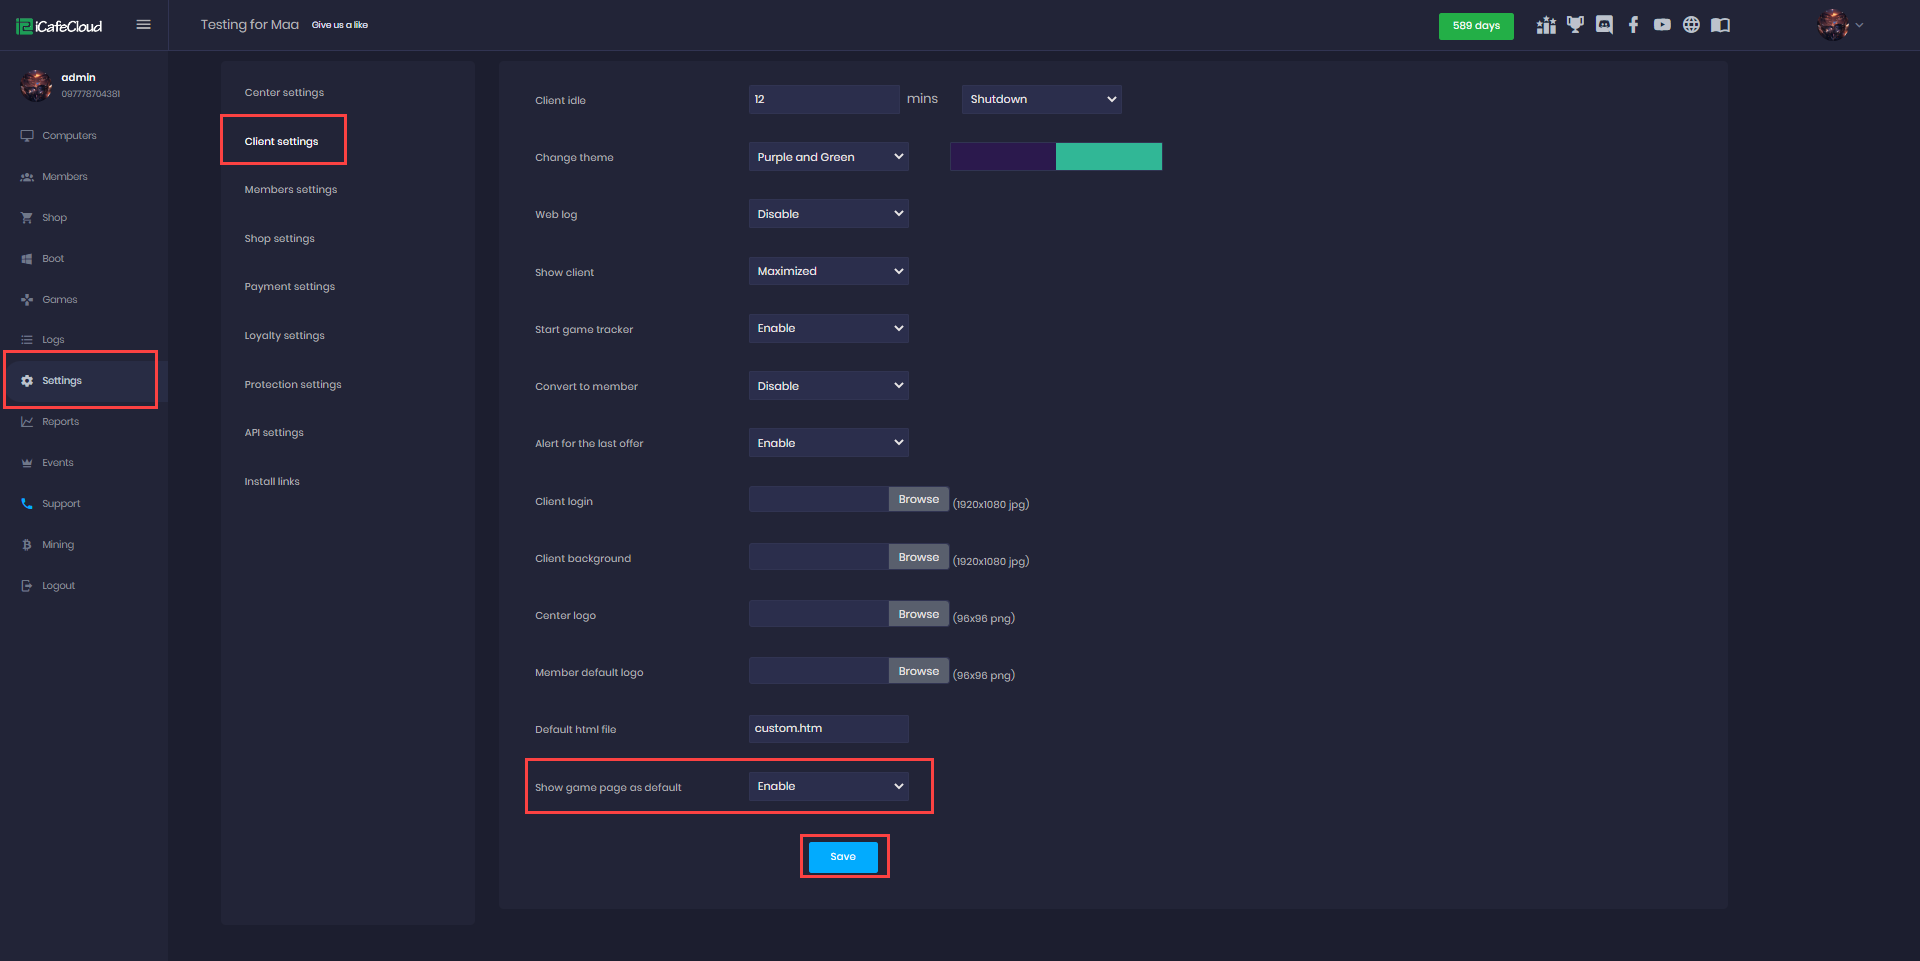Open the YouTube channel icon
The image size is (1920, 961).
click(x=1662, y=25)
